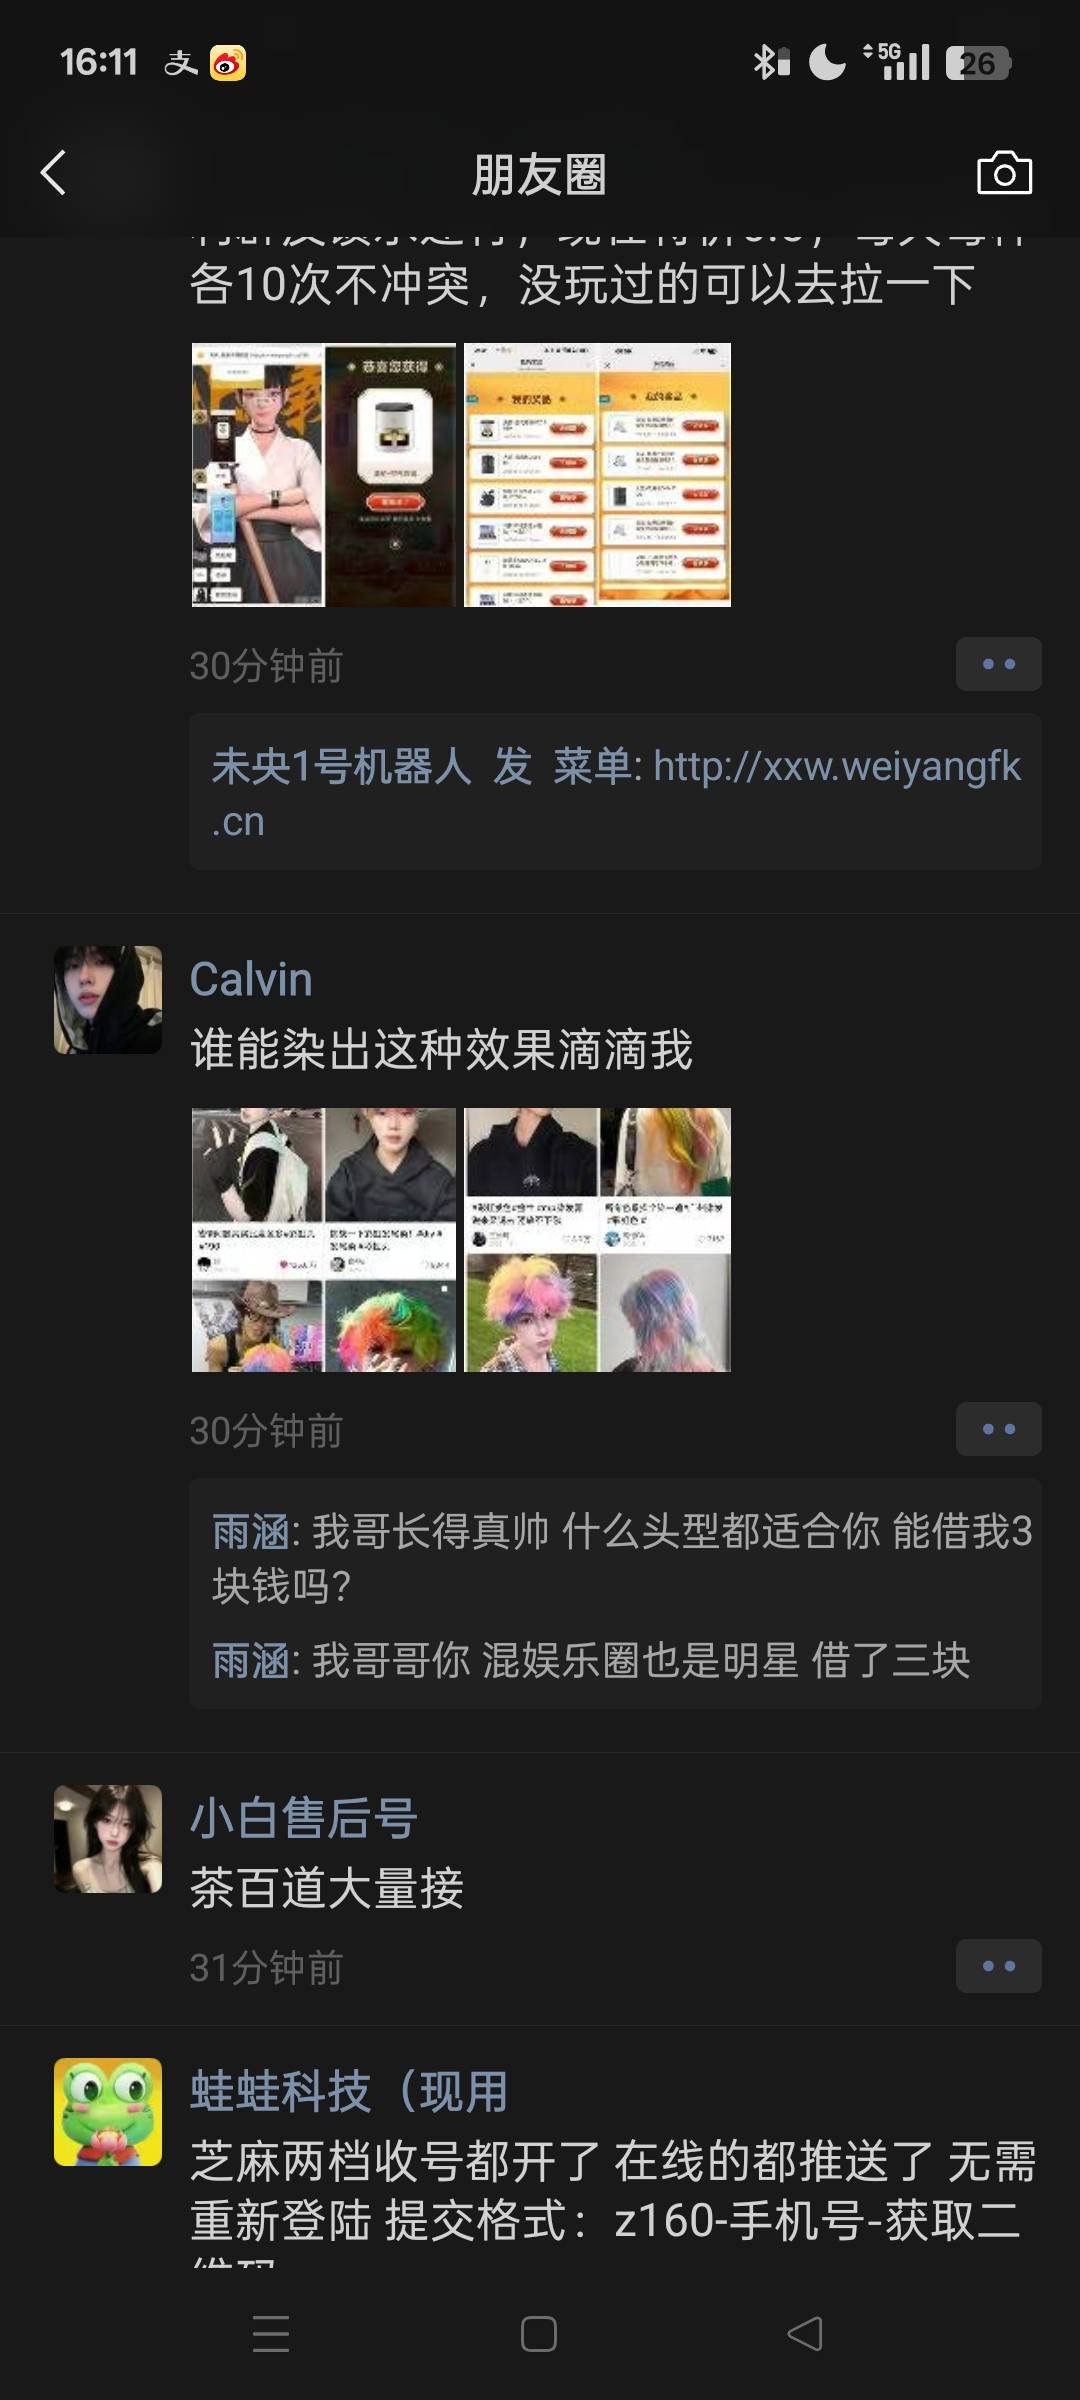Tap the Android home navigation button
This screenshot has height=2400, width=1080.
click(x=539, y=2333)
